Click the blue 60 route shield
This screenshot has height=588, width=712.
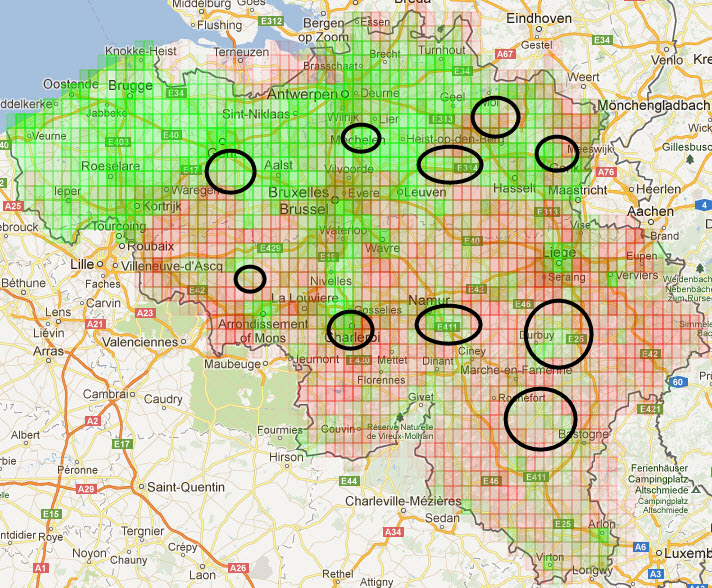pyautogui.click(x=676, y=382)
